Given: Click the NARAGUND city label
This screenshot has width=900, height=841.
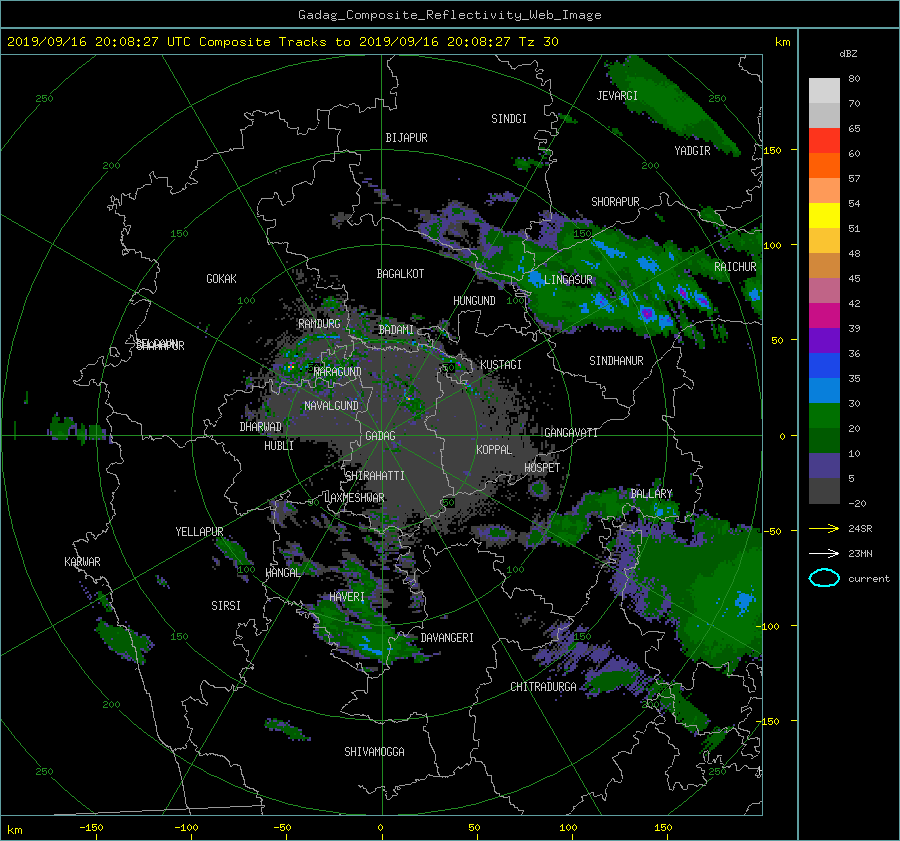Looking at the screenshot, I should [x=338, y=371].
